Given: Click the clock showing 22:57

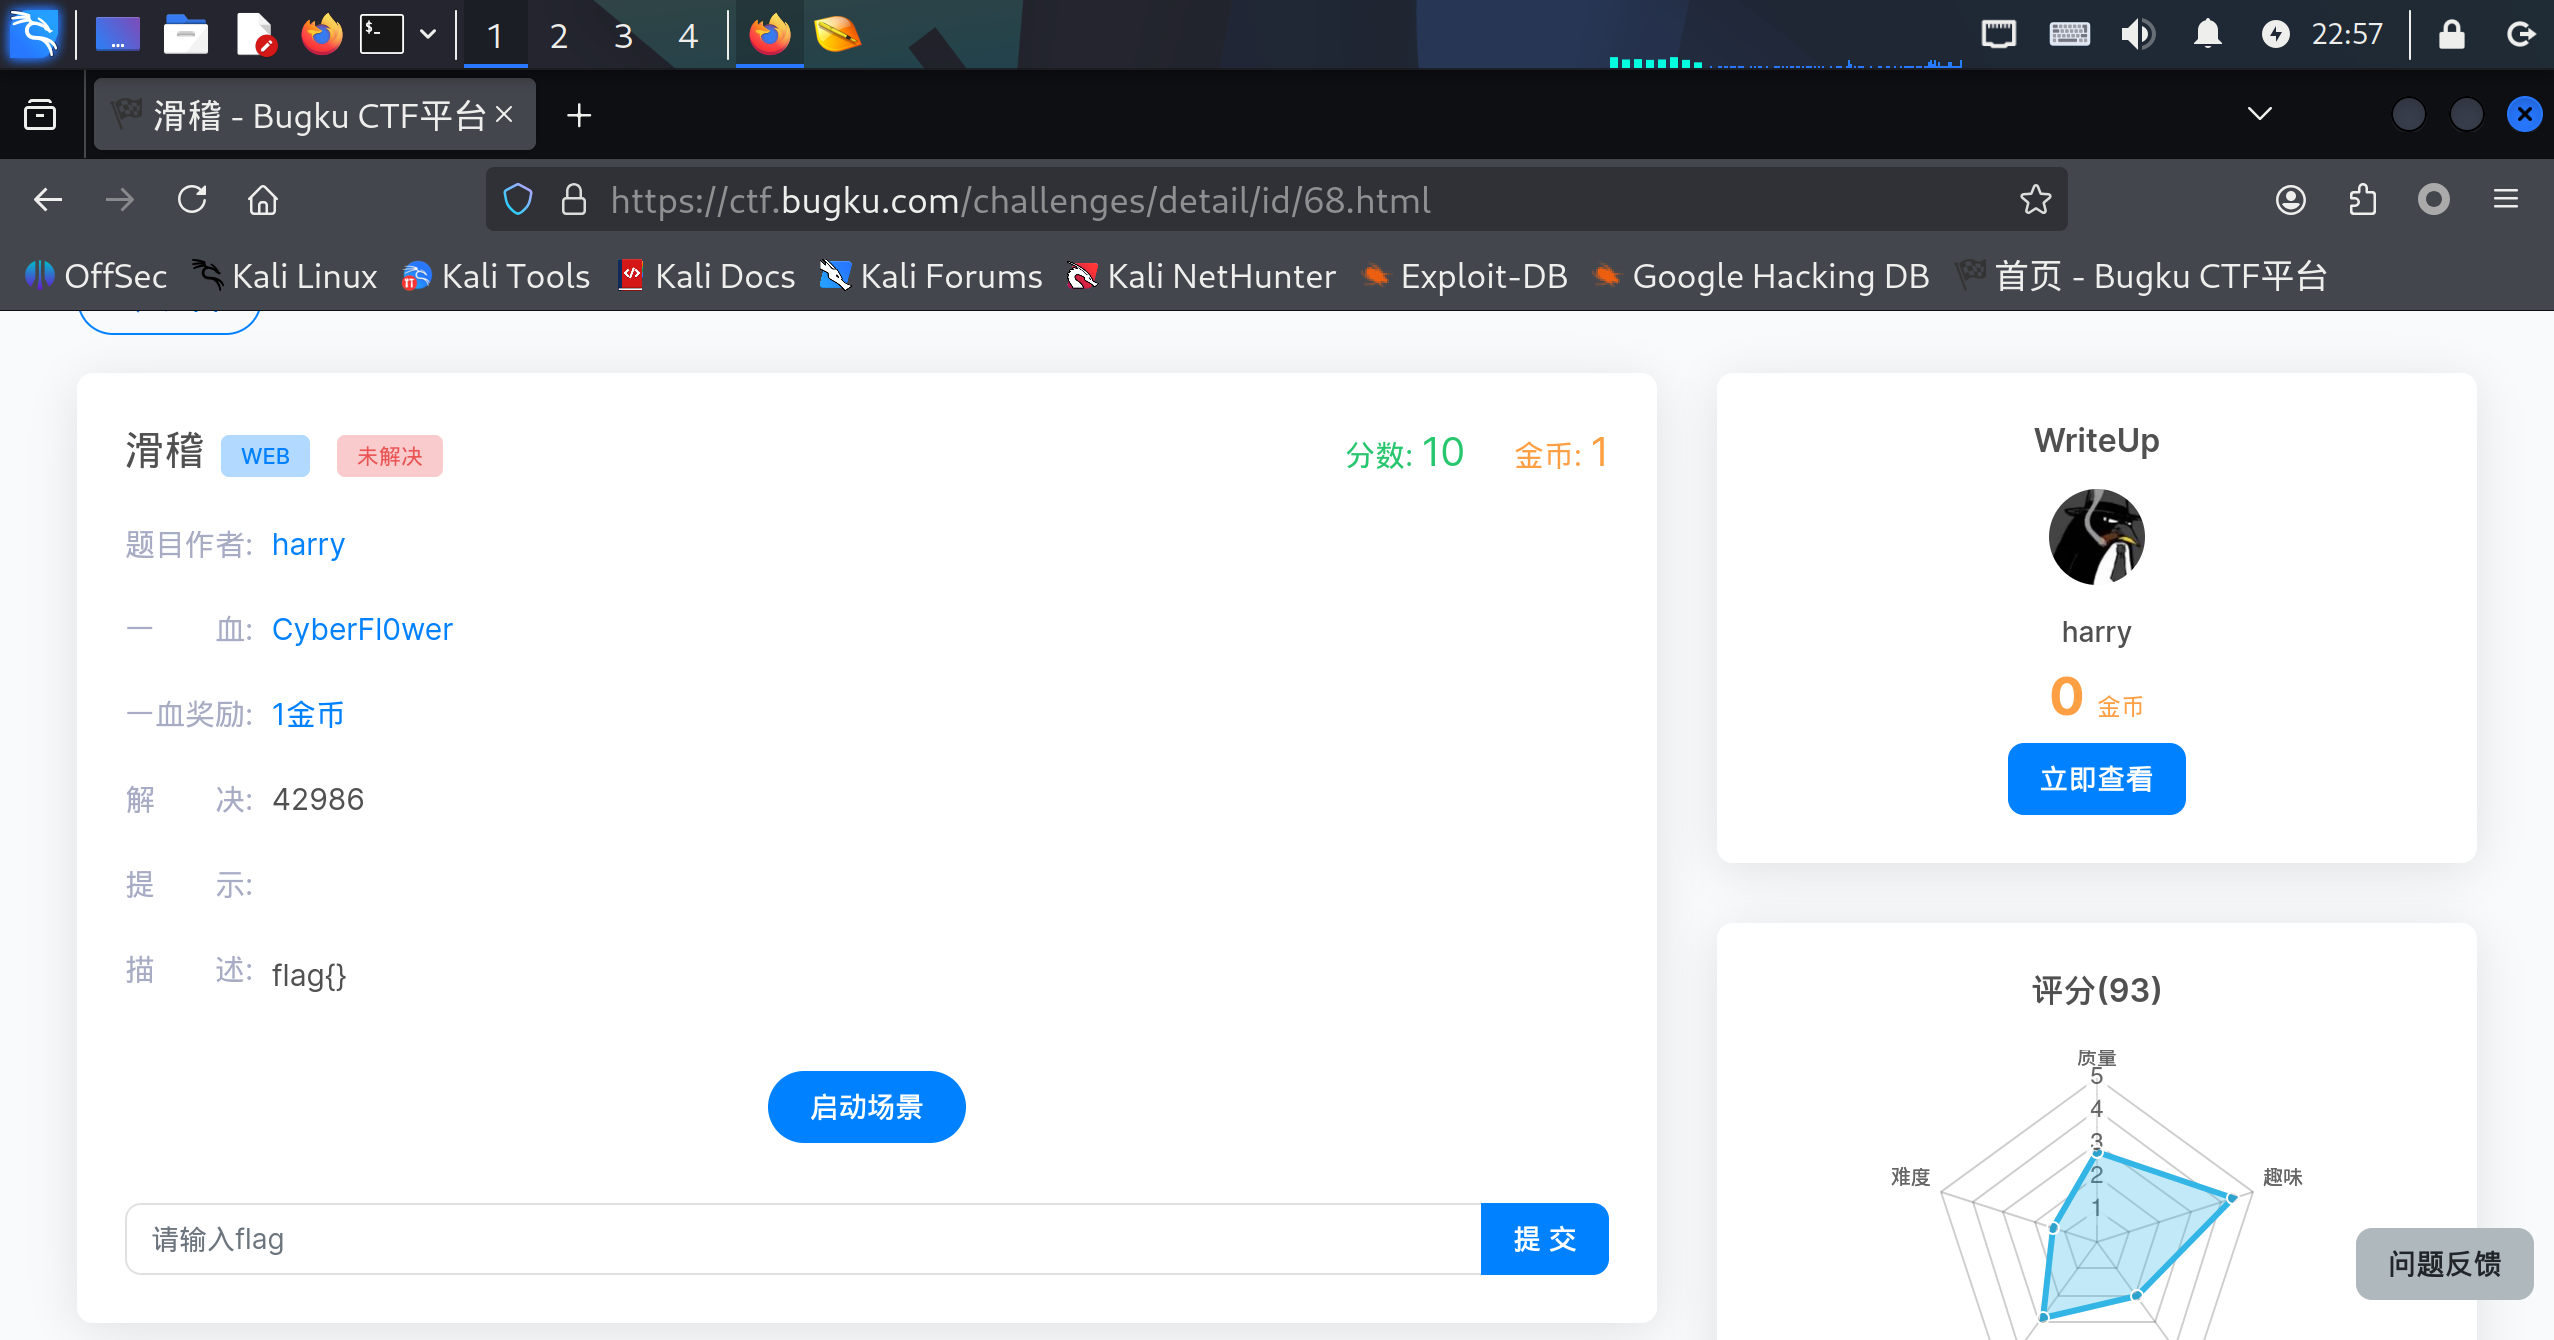Looking at the screenshot, I should point(2347,35).
